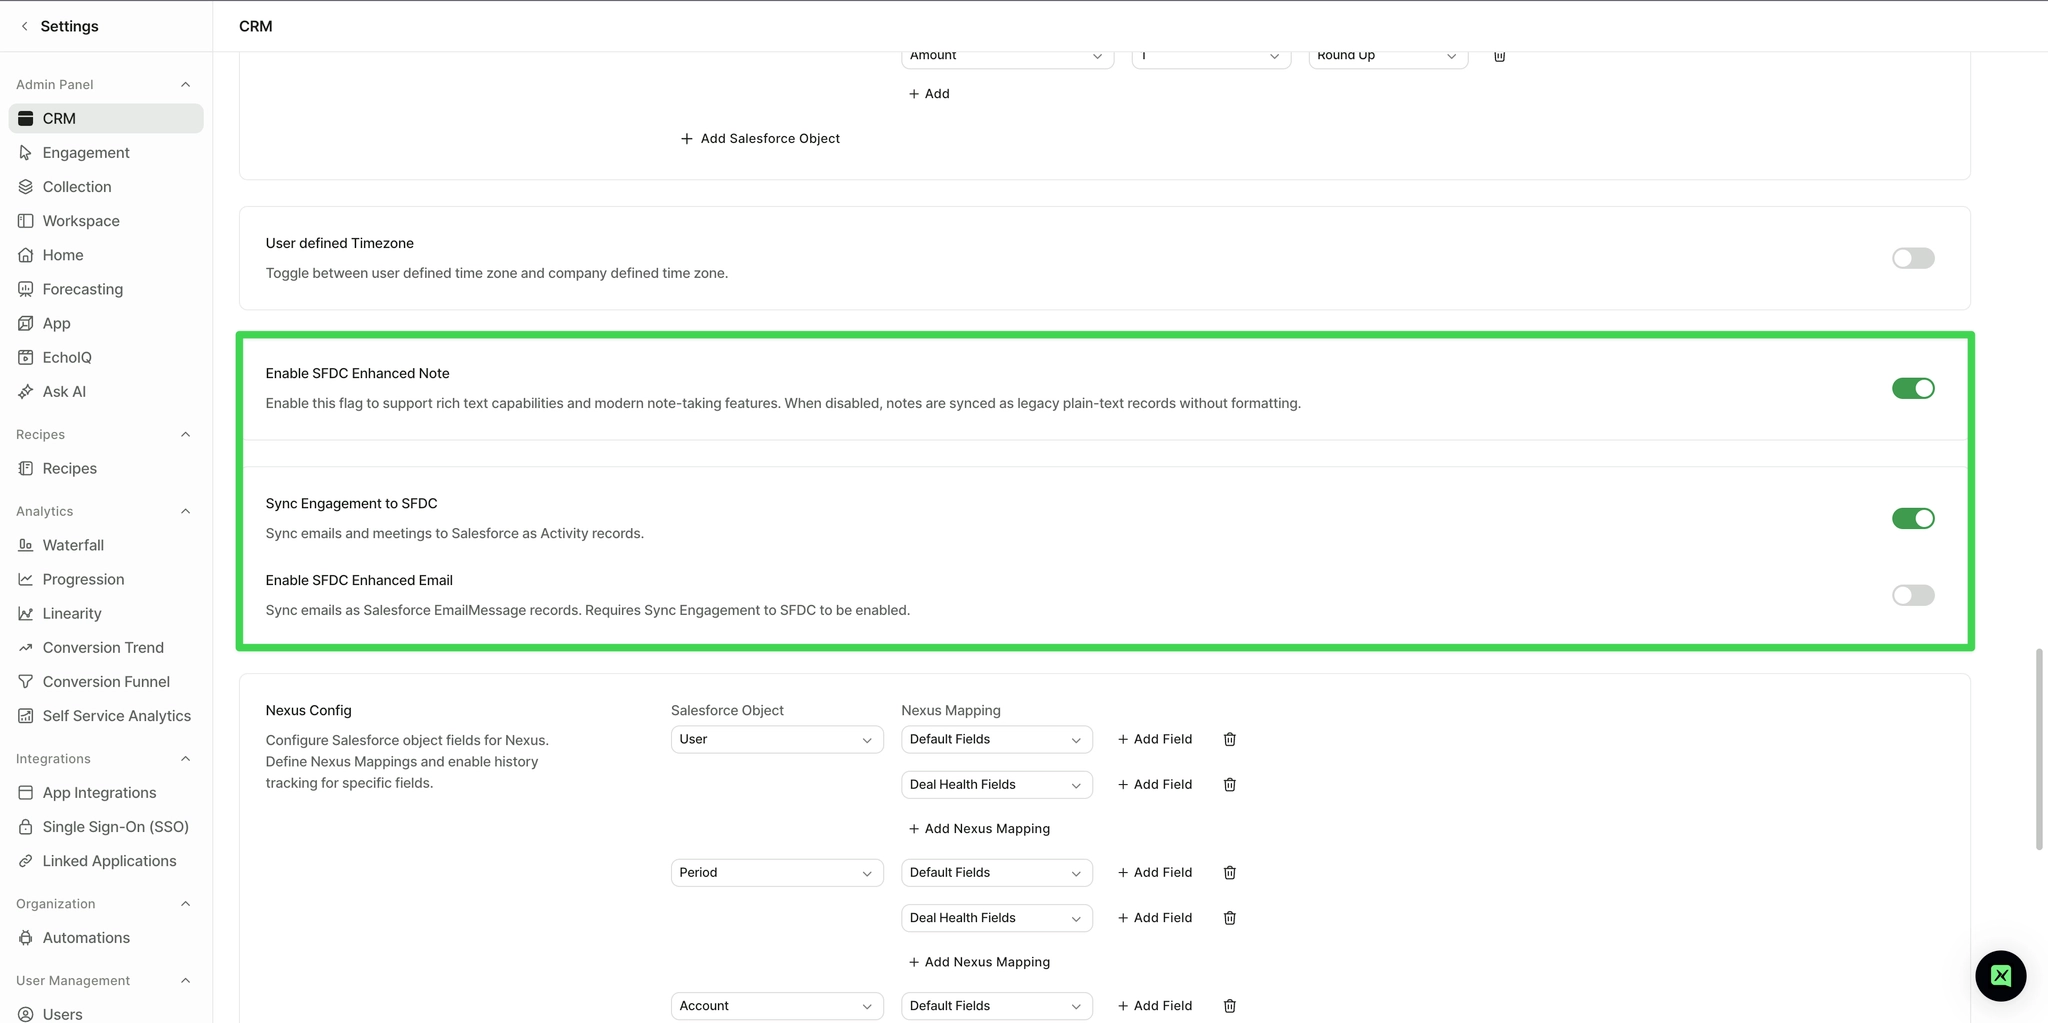The width and height of the screenshot is (2048, 1023).
Task: Open the green chat widget button
Action: tap(2000, 975)
